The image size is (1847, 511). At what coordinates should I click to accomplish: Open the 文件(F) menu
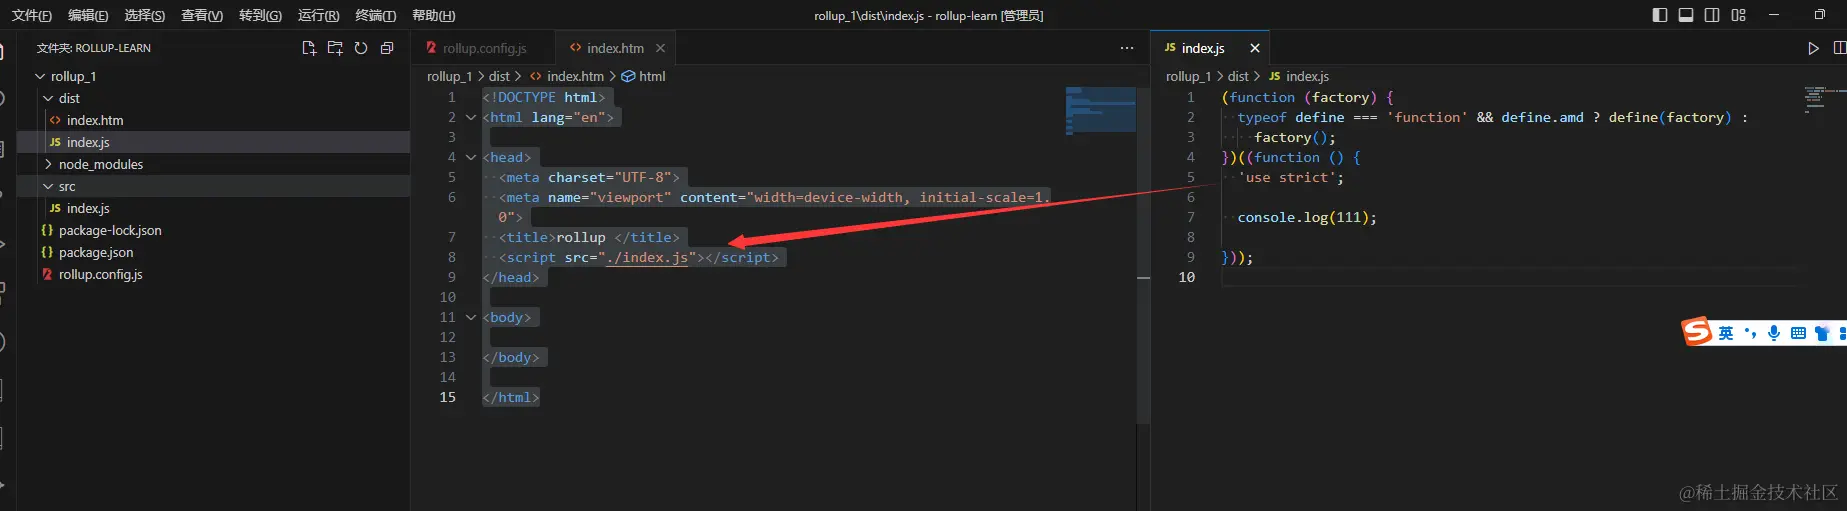coord(32,15)
